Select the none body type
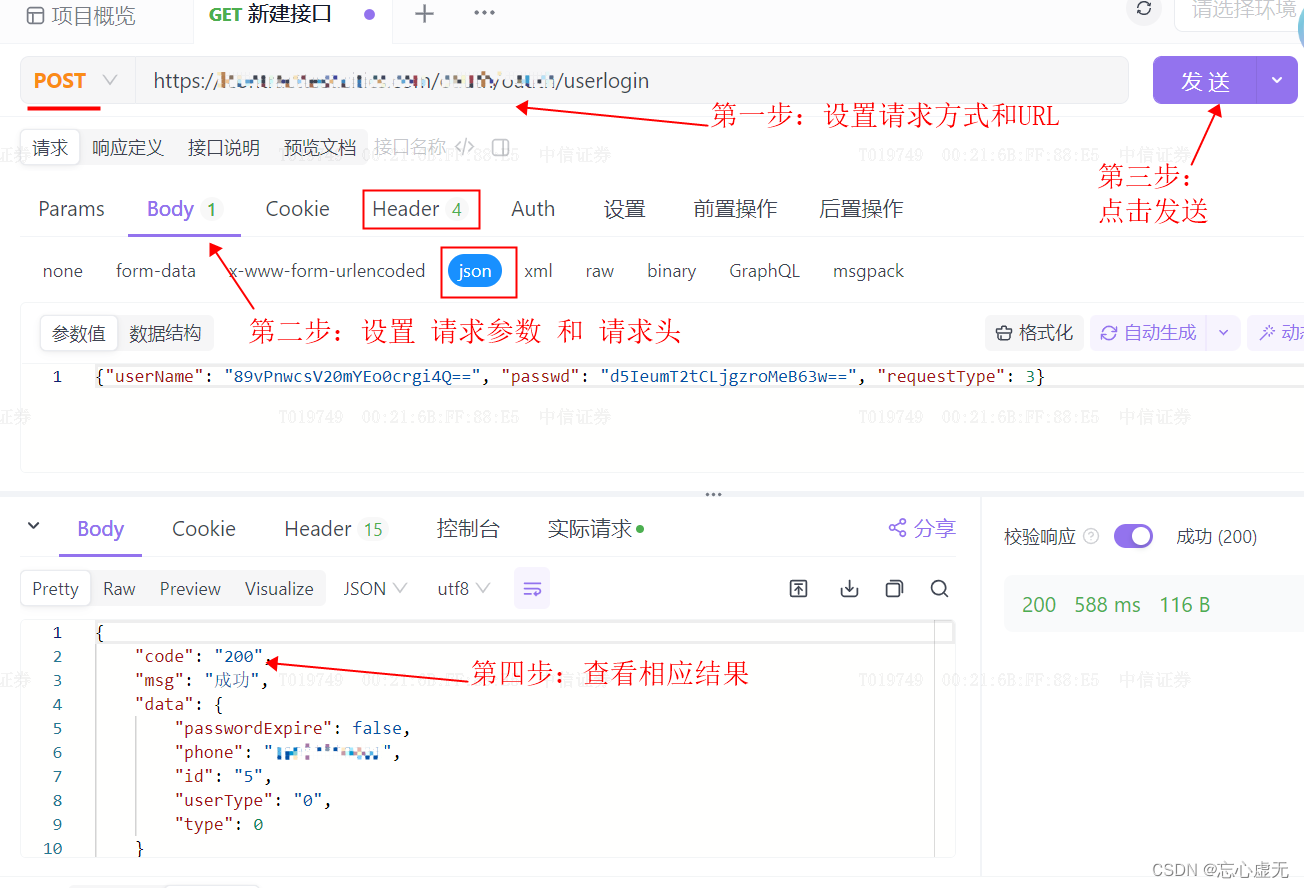The height and width of the screenshot is (888, 1304). click(x=62, y=271)
